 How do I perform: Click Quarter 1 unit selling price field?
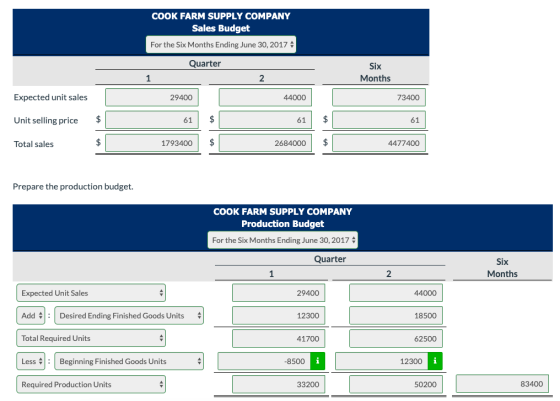point(152,120)
